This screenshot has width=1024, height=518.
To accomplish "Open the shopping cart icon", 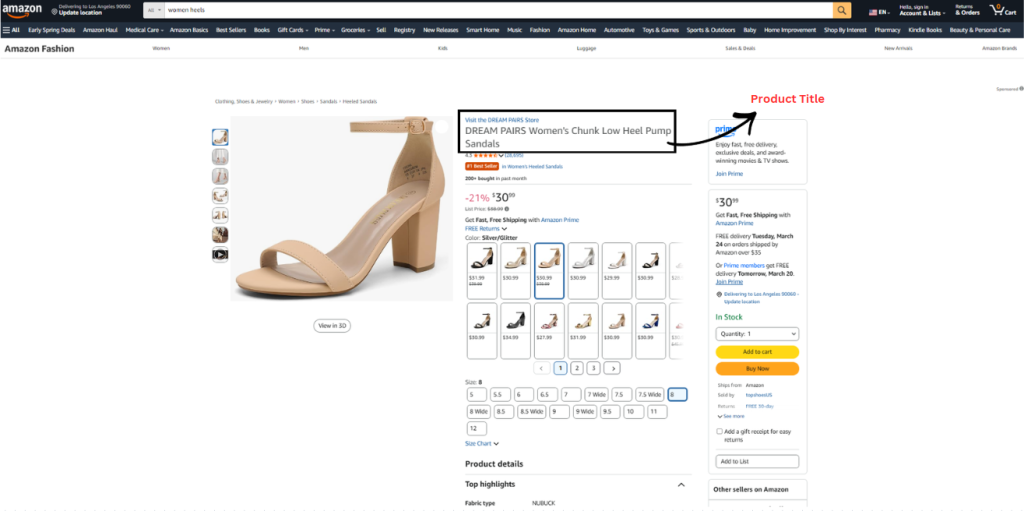I will (x=1002, y=10).
